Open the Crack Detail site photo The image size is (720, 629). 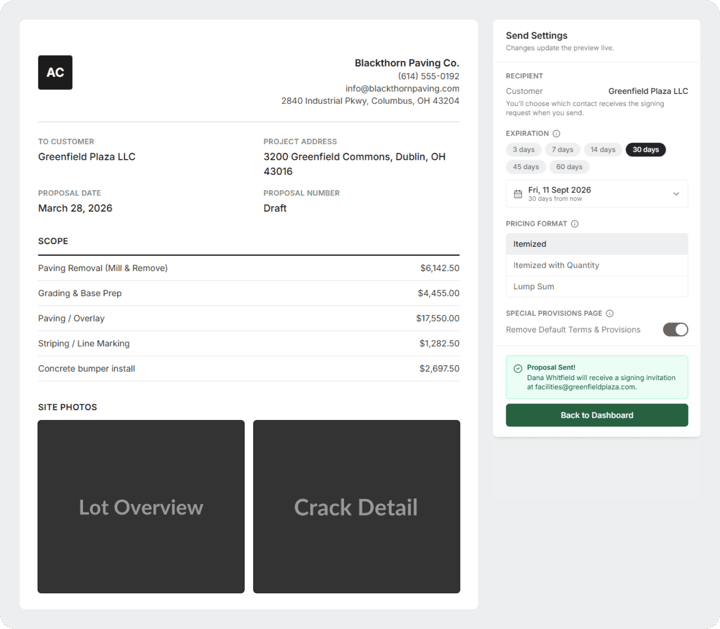coord(356,506)
